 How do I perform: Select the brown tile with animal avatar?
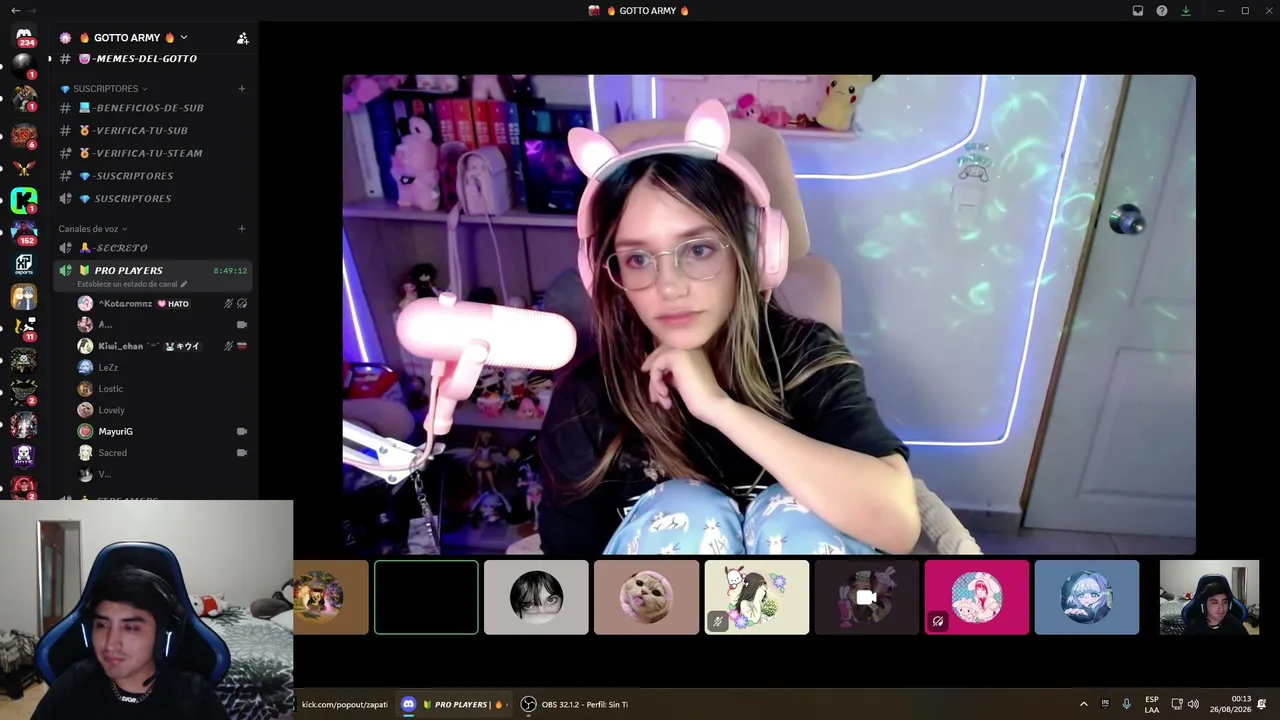[x=331, y=597]
